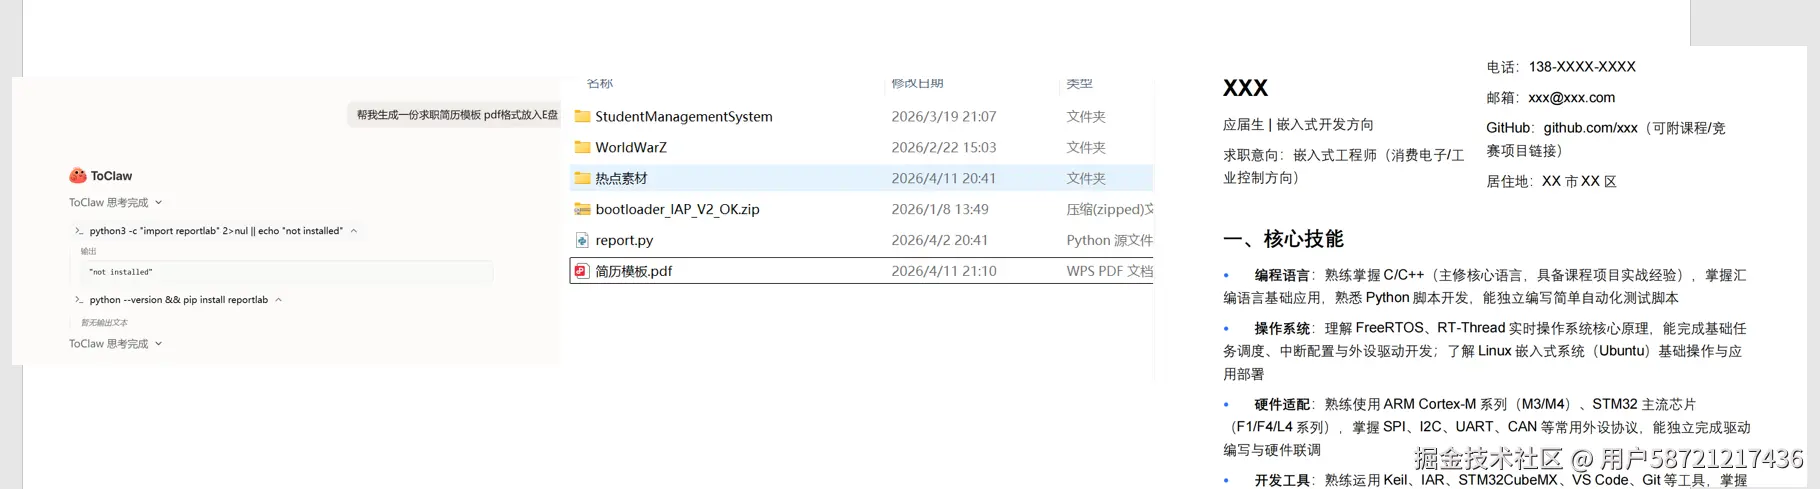Click the report.py Python file icon
Image resolution: width=1820 pixels, height=489 pixels.
pyautogui.click(x=582, y=241)
